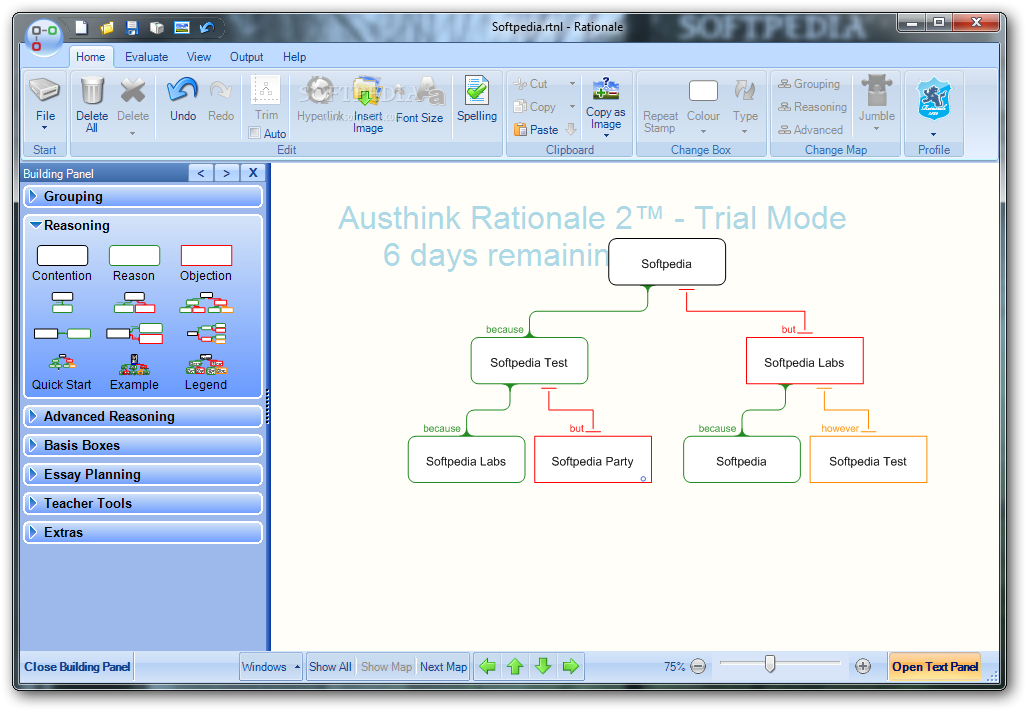The width and height of the screenshot is (1027, 711).
Task: Switch to the View ribbon tab
Action: click(x=198, y=57)
